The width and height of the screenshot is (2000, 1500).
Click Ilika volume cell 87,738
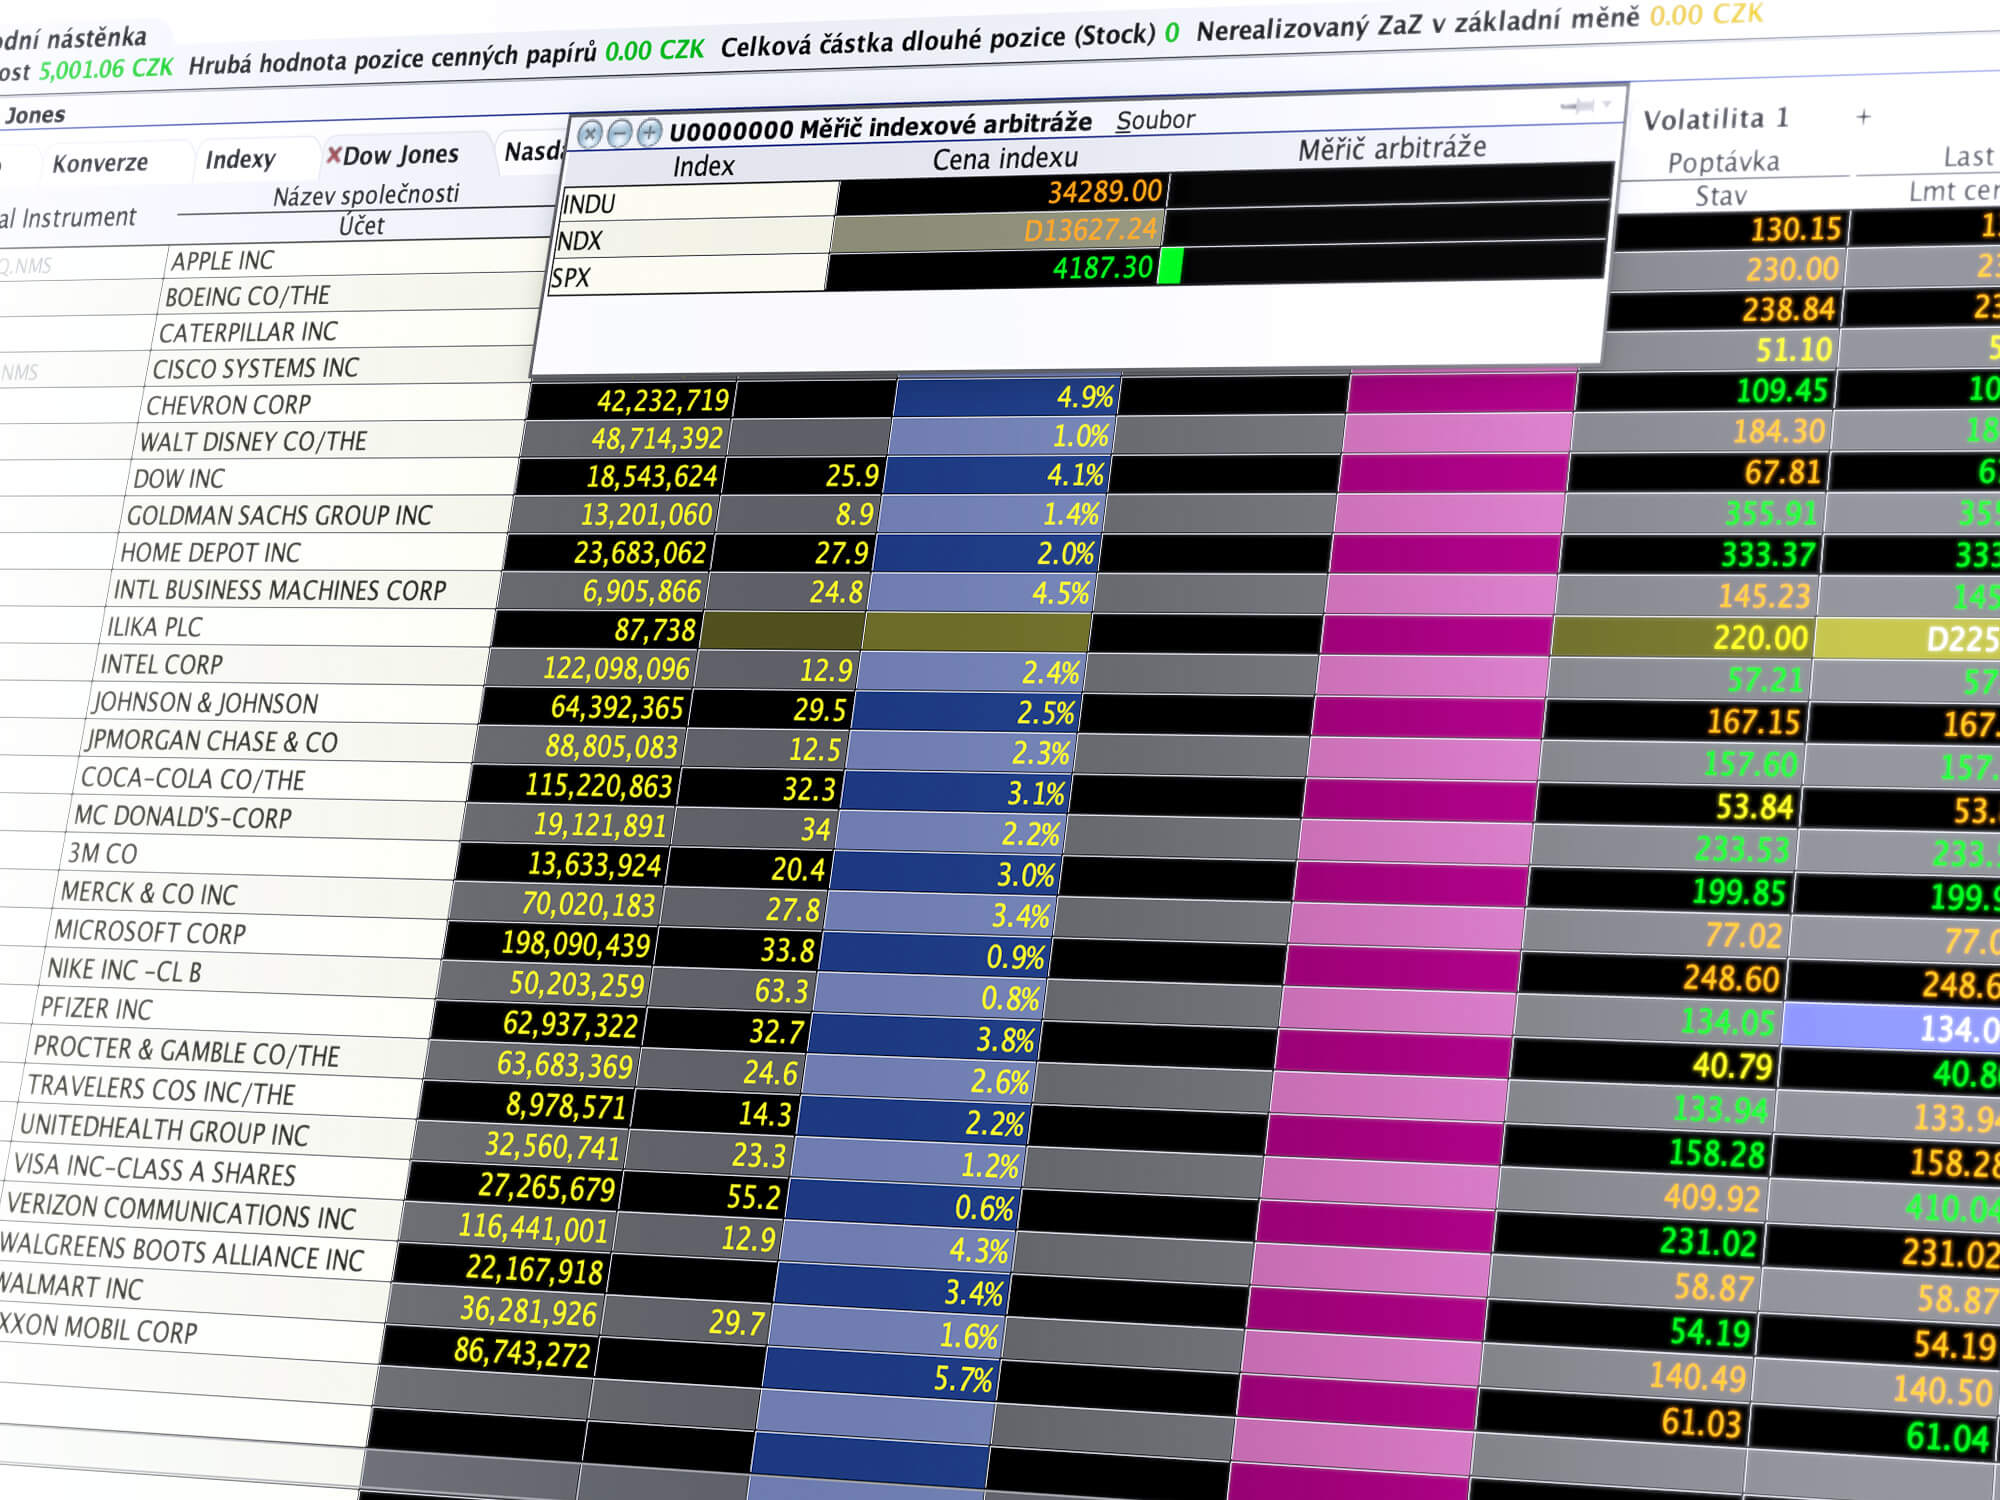[x=654, y=630]
